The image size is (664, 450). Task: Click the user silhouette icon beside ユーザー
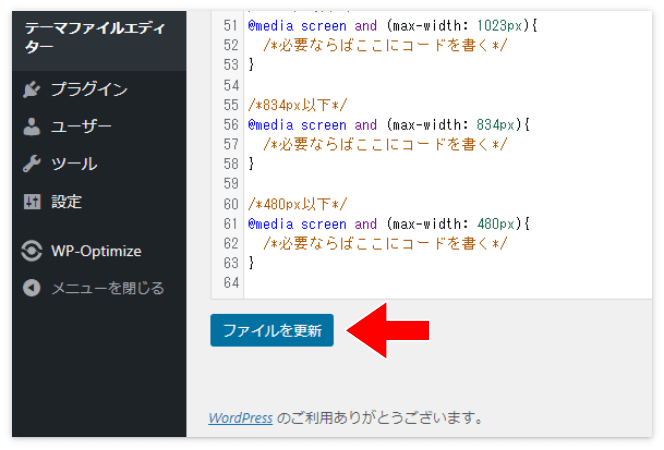(x=32, y=127)
